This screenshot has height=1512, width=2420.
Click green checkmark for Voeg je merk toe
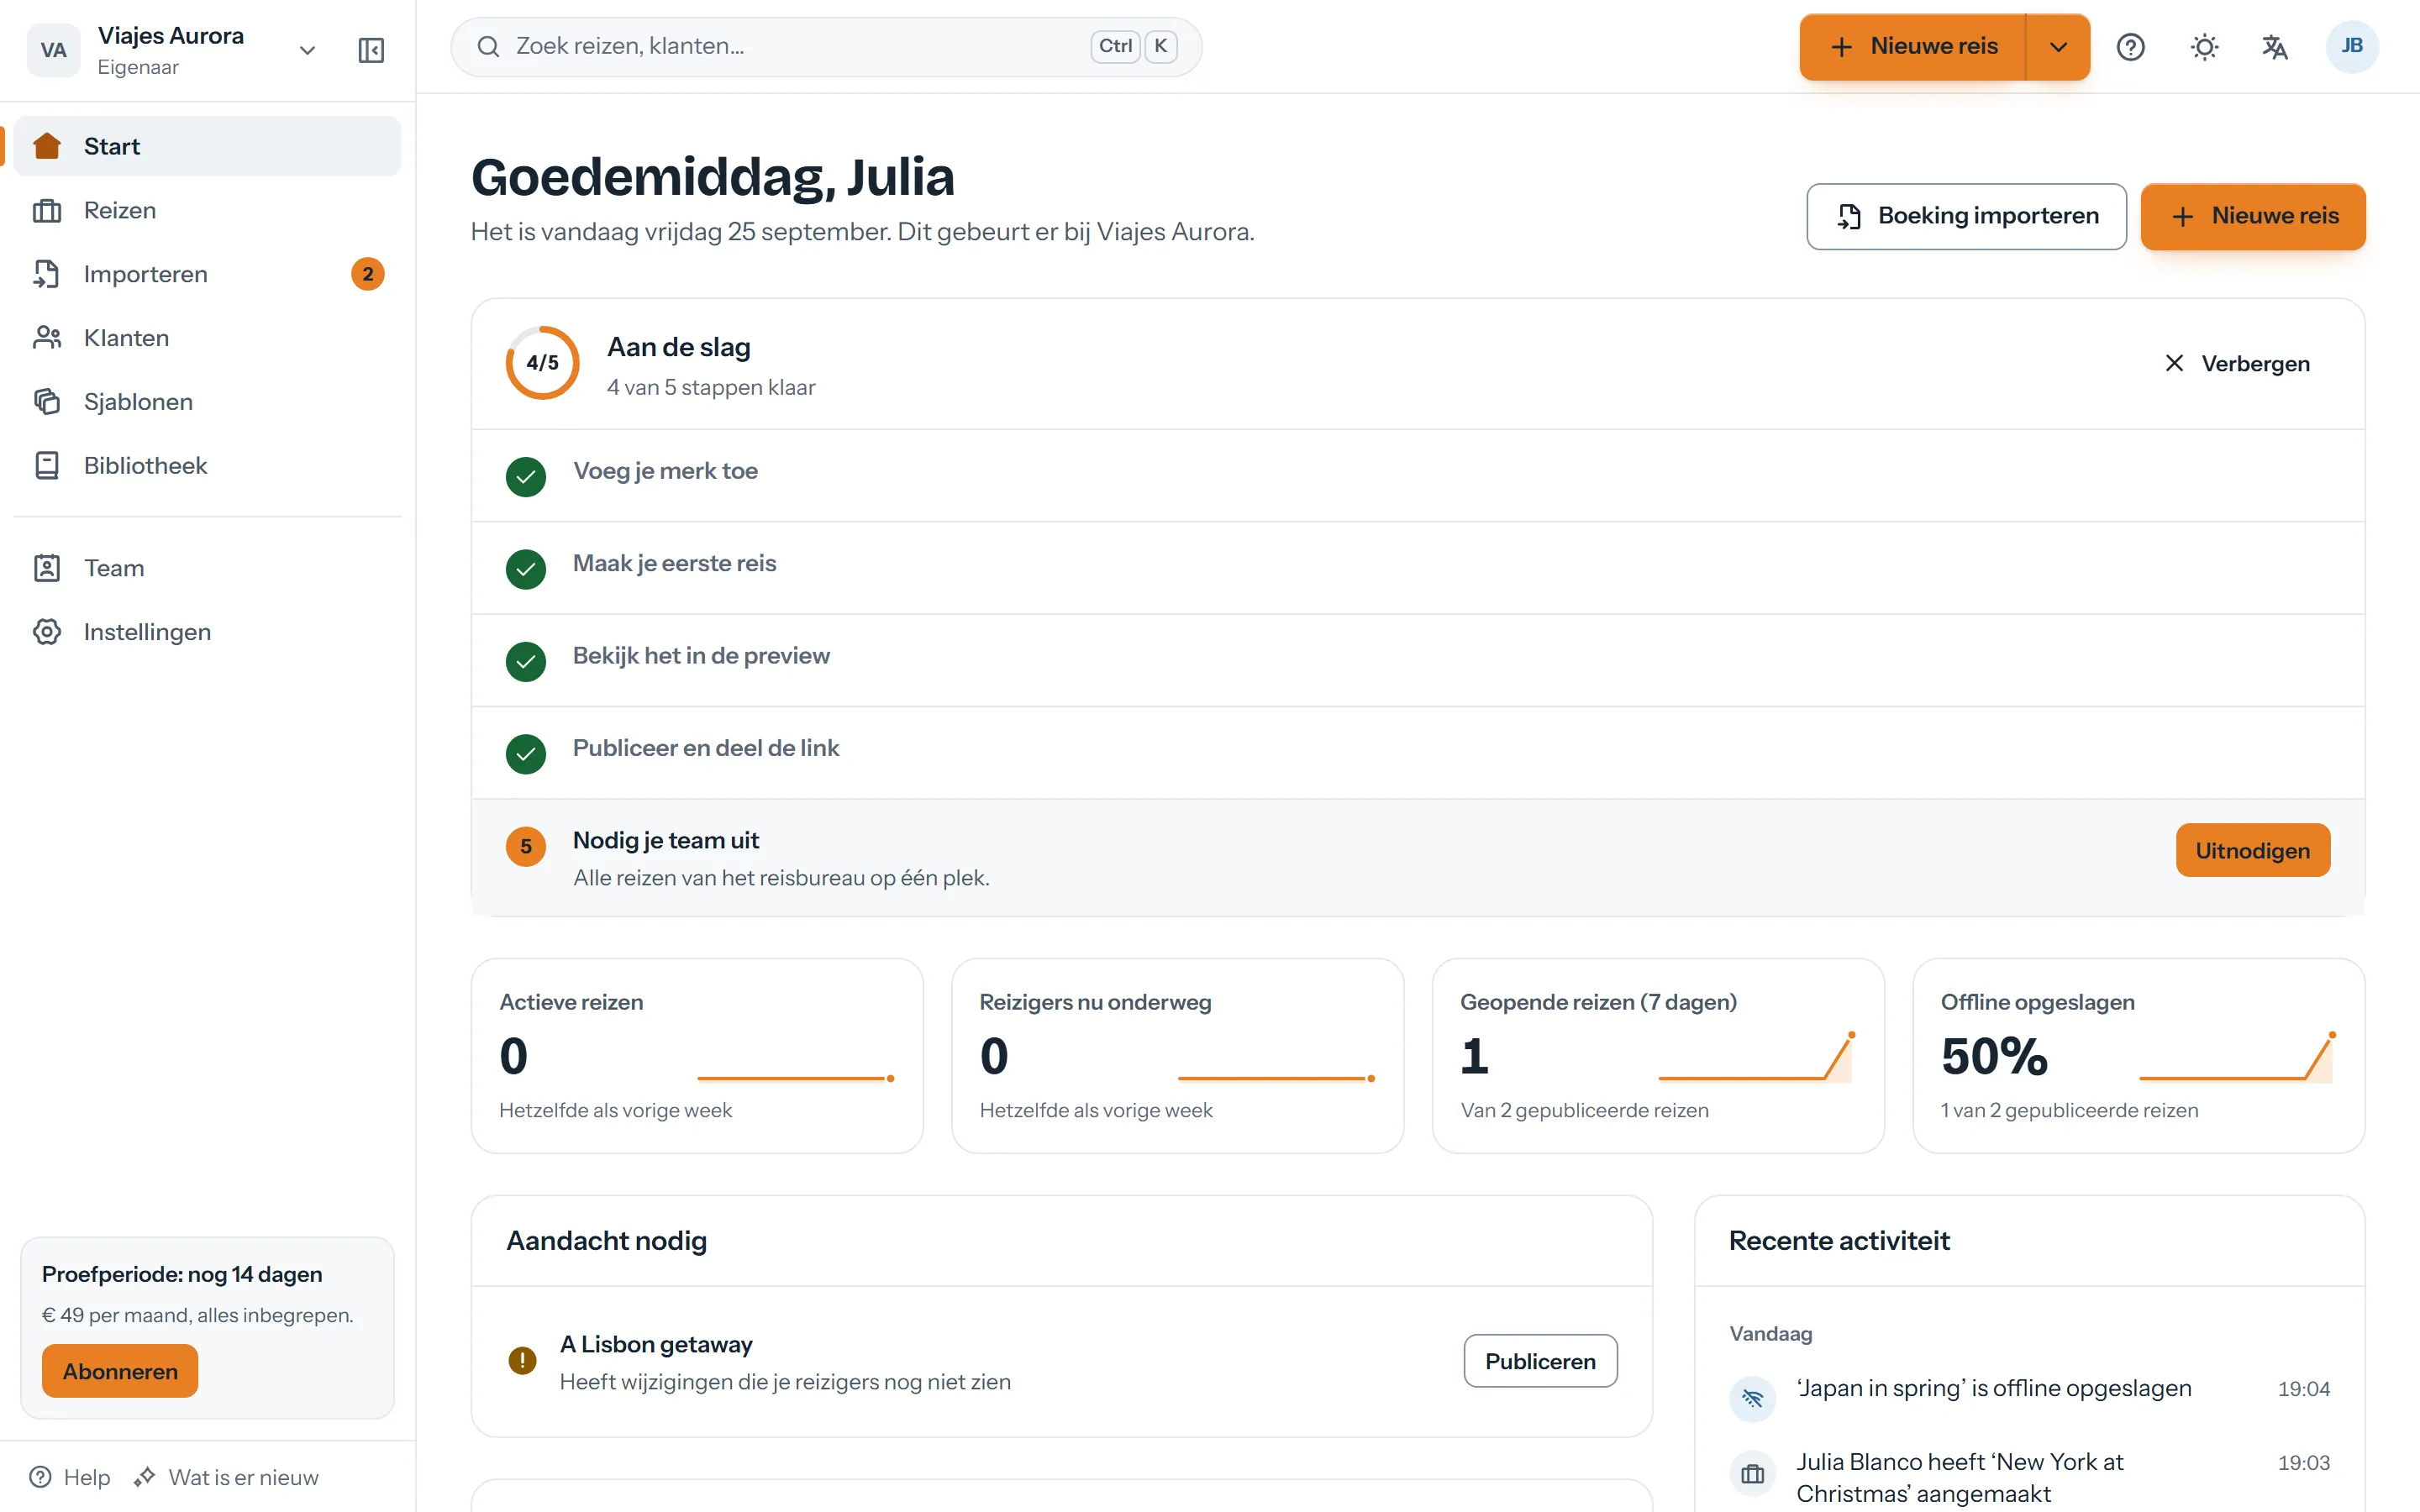[526, 477]
